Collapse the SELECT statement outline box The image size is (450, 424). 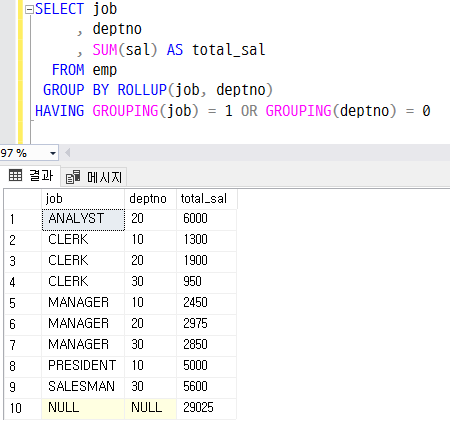(x=29, y=10)
